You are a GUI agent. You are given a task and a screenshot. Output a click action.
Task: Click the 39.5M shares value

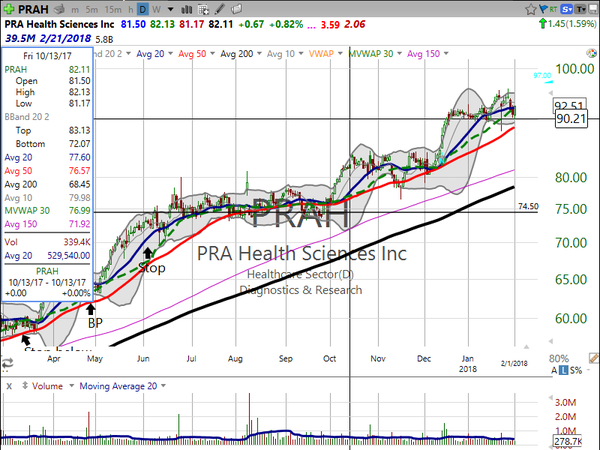click(21, 39)
